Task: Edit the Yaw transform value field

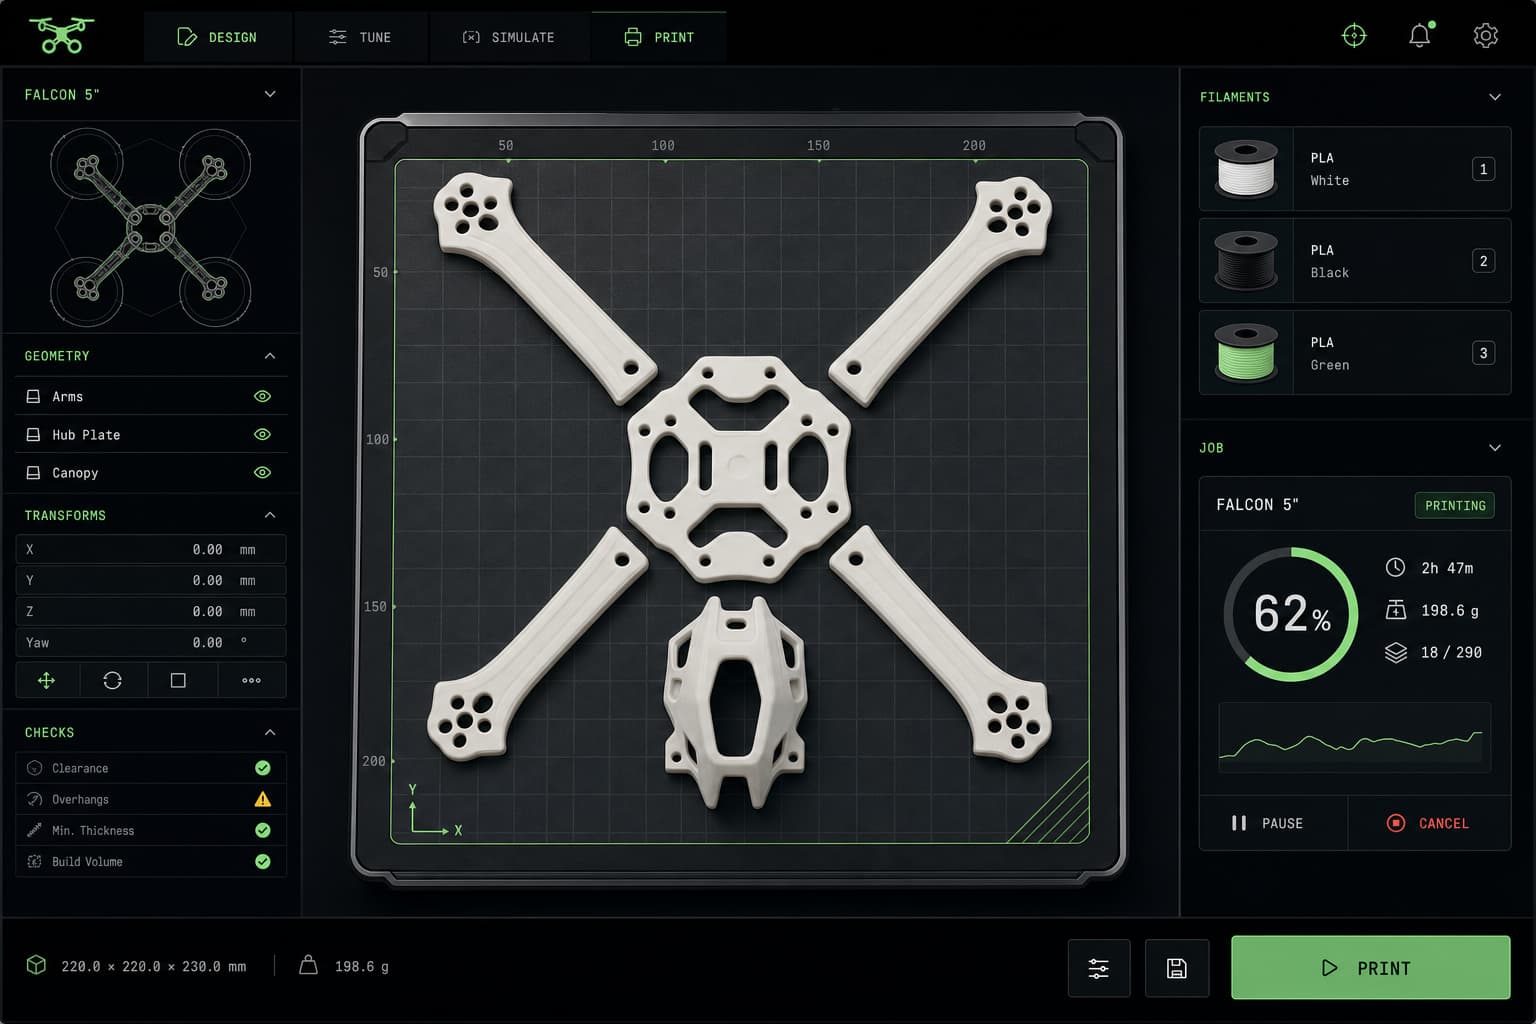Action: [151, 642]
